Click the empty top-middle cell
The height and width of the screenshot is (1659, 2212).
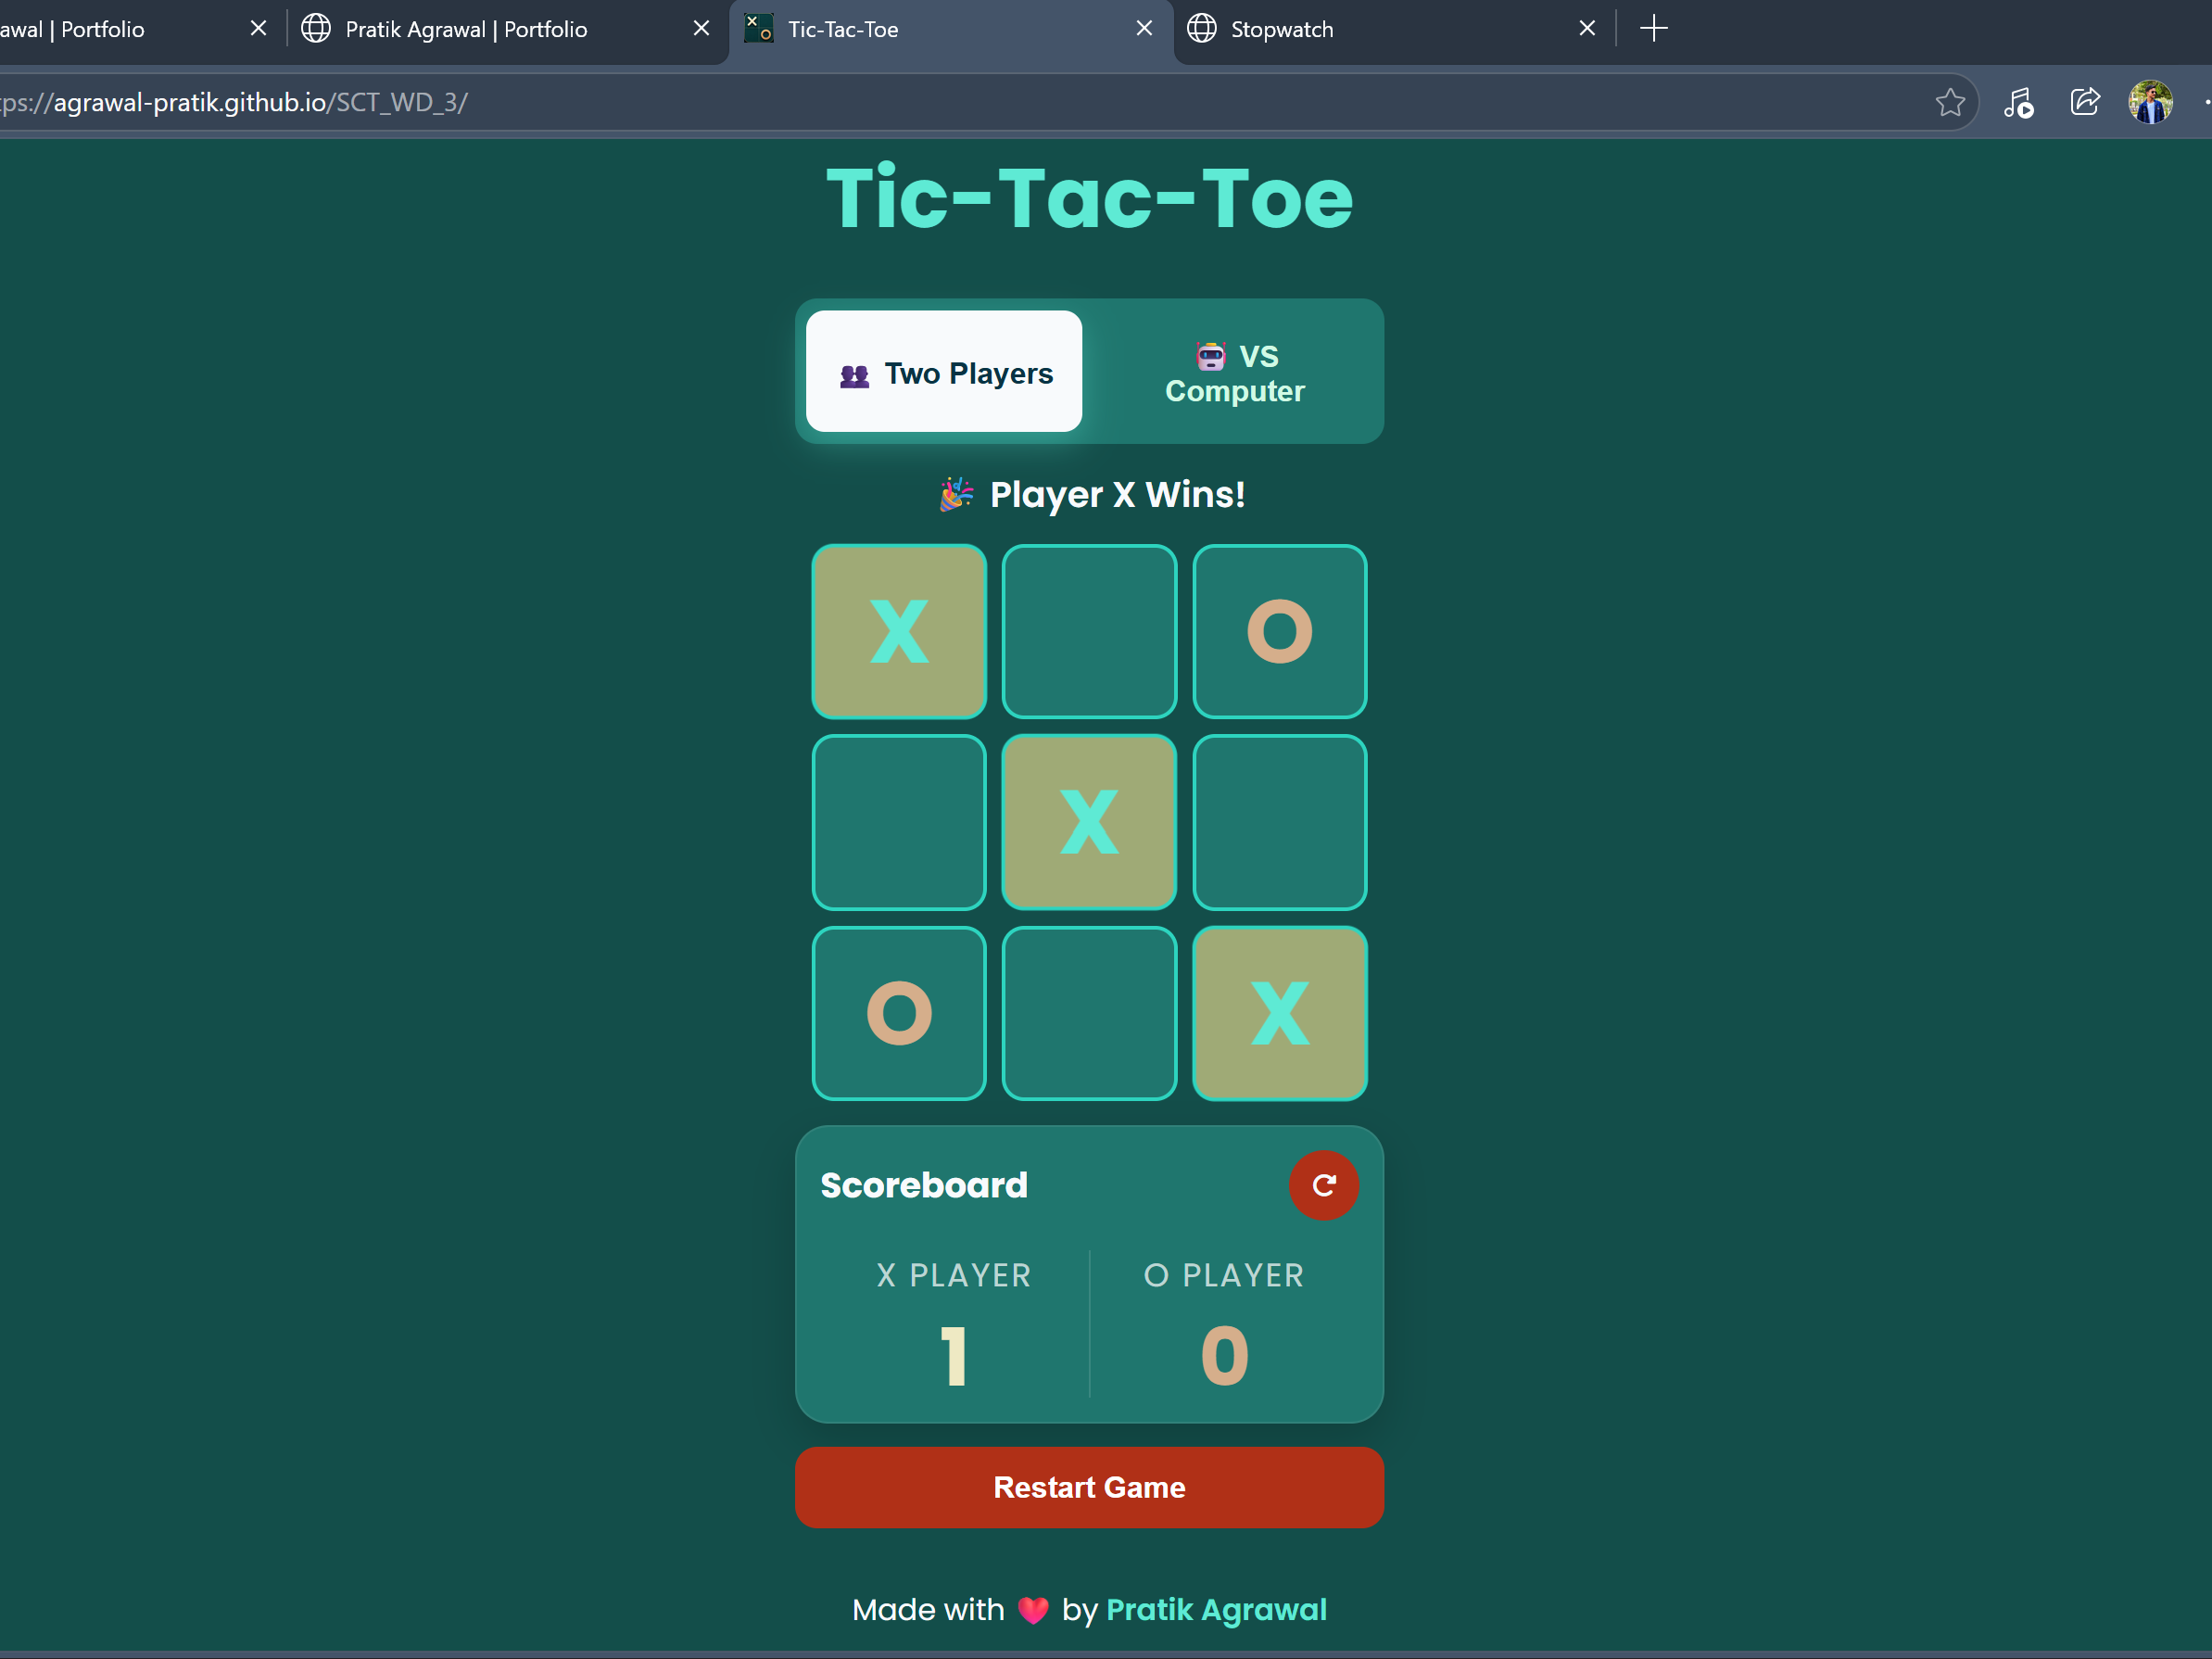[1089, 632]
